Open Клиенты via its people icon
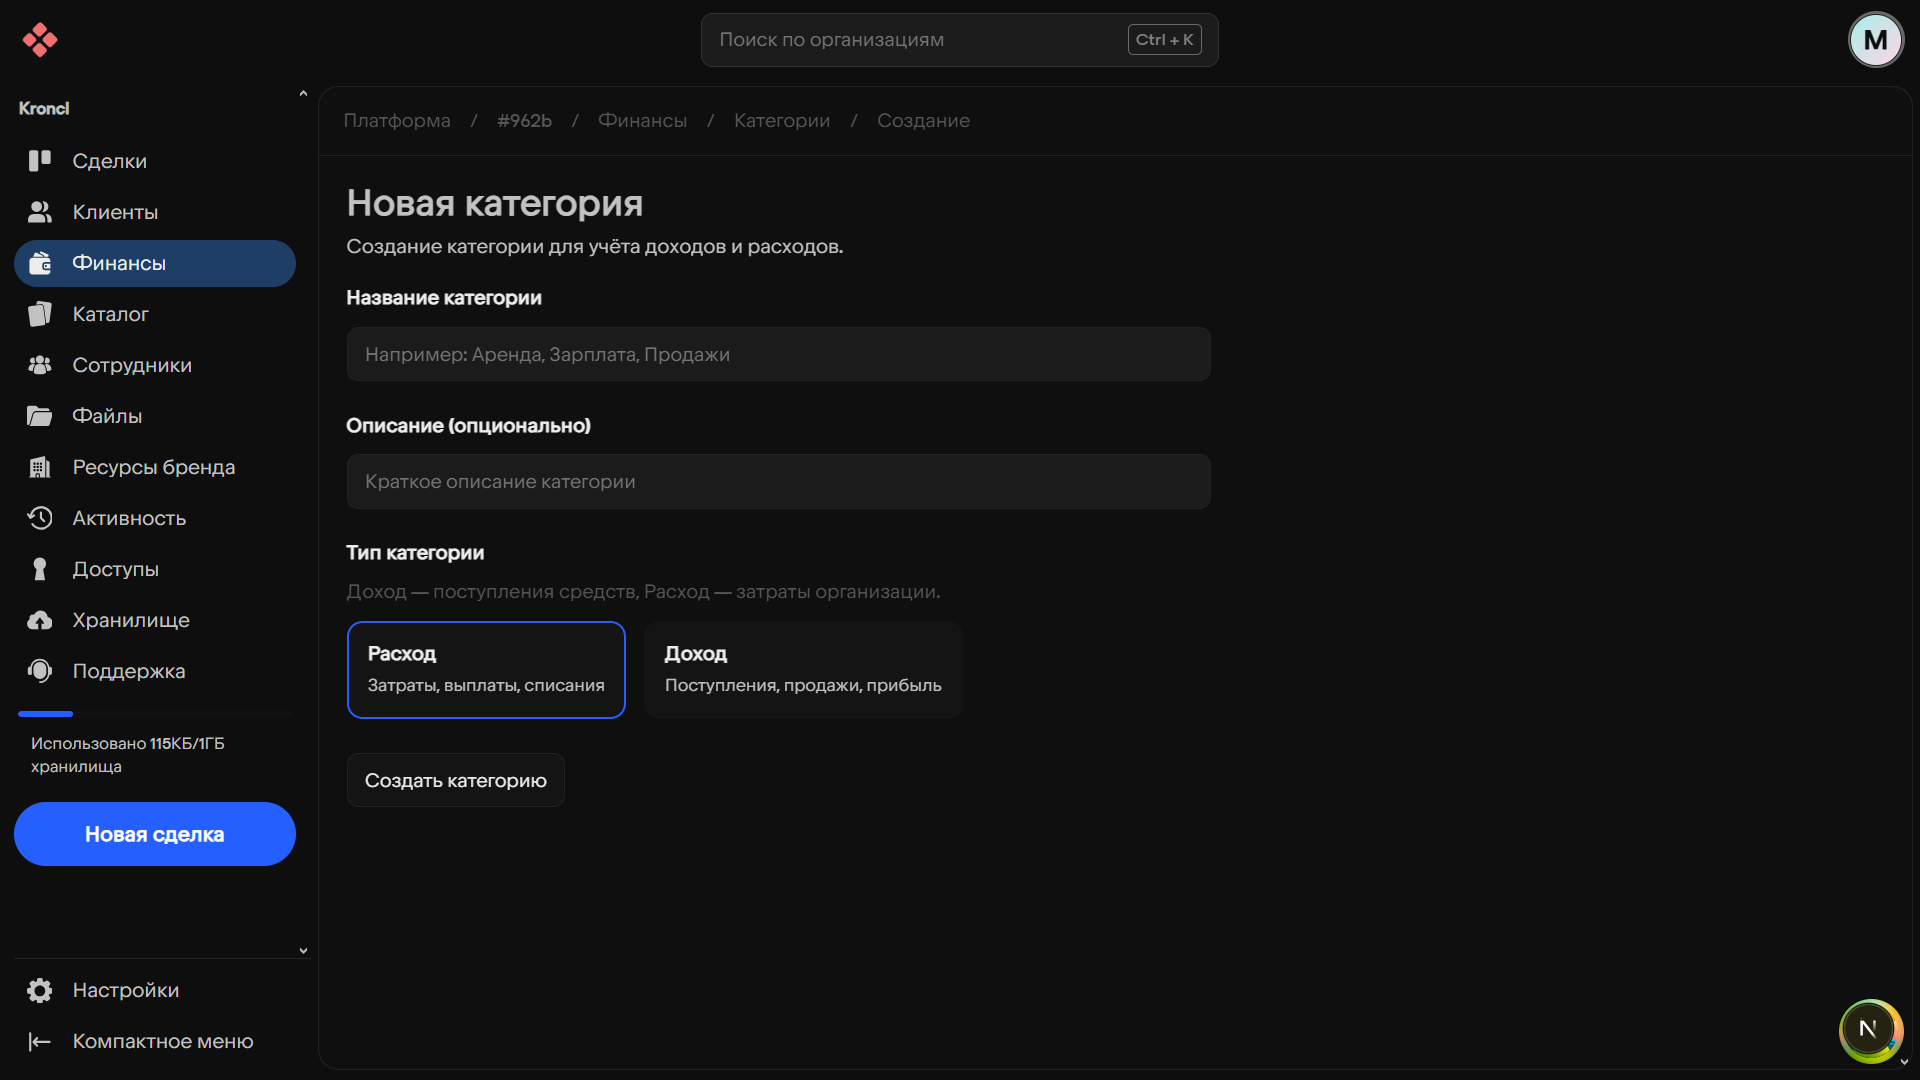The height and width of the screenshot is (1080, 1920). click(x=40, y=212)
